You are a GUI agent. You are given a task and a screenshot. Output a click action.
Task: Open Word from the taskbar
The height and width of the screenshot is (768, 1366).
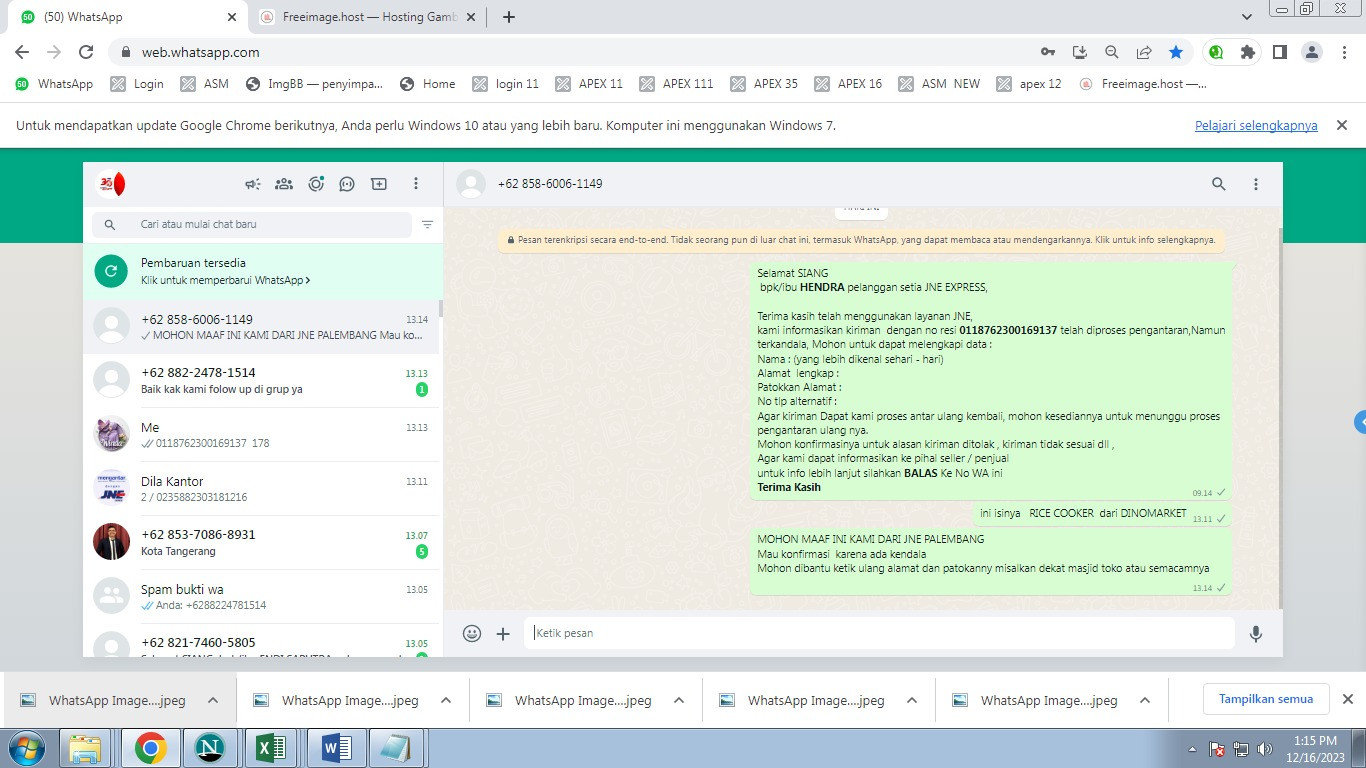tap(335, 748)
